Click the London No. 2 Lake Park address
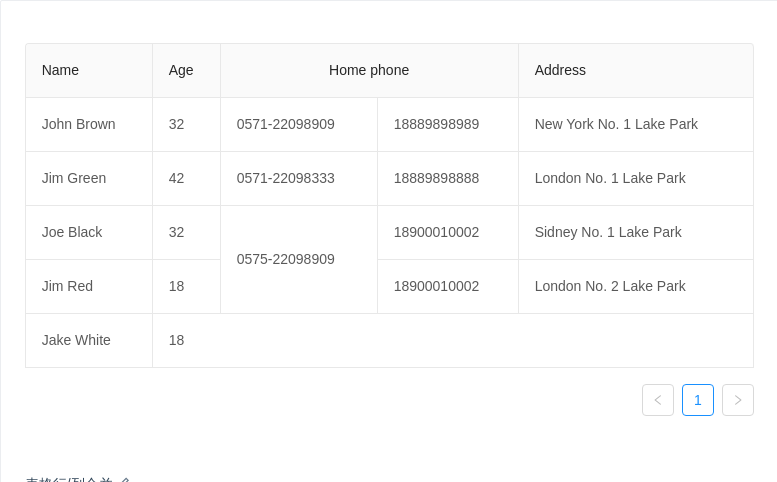777x482 pixels. coord(610,286)
